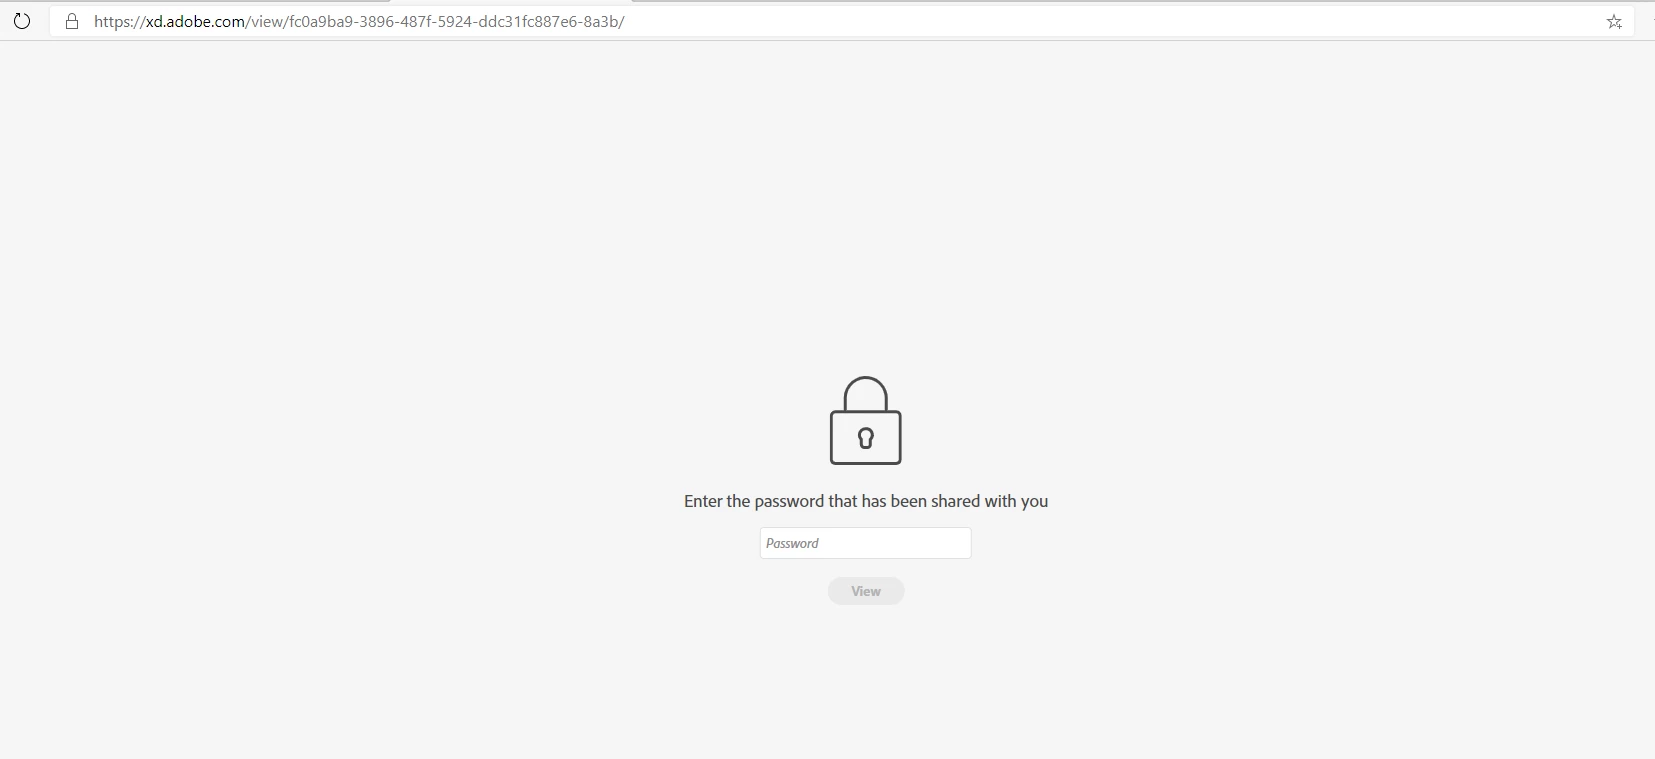Reload the page with the refresh icon
Screen dimensions: 1655x759
[21, 21]
